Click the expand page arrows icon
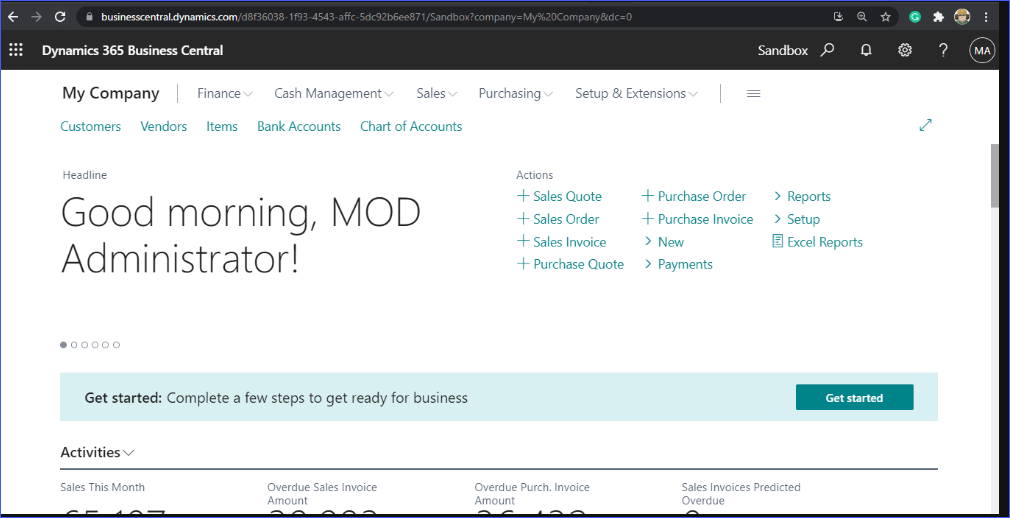The image size is (1010, 518). pyautogui.click(x=926, y=125)
